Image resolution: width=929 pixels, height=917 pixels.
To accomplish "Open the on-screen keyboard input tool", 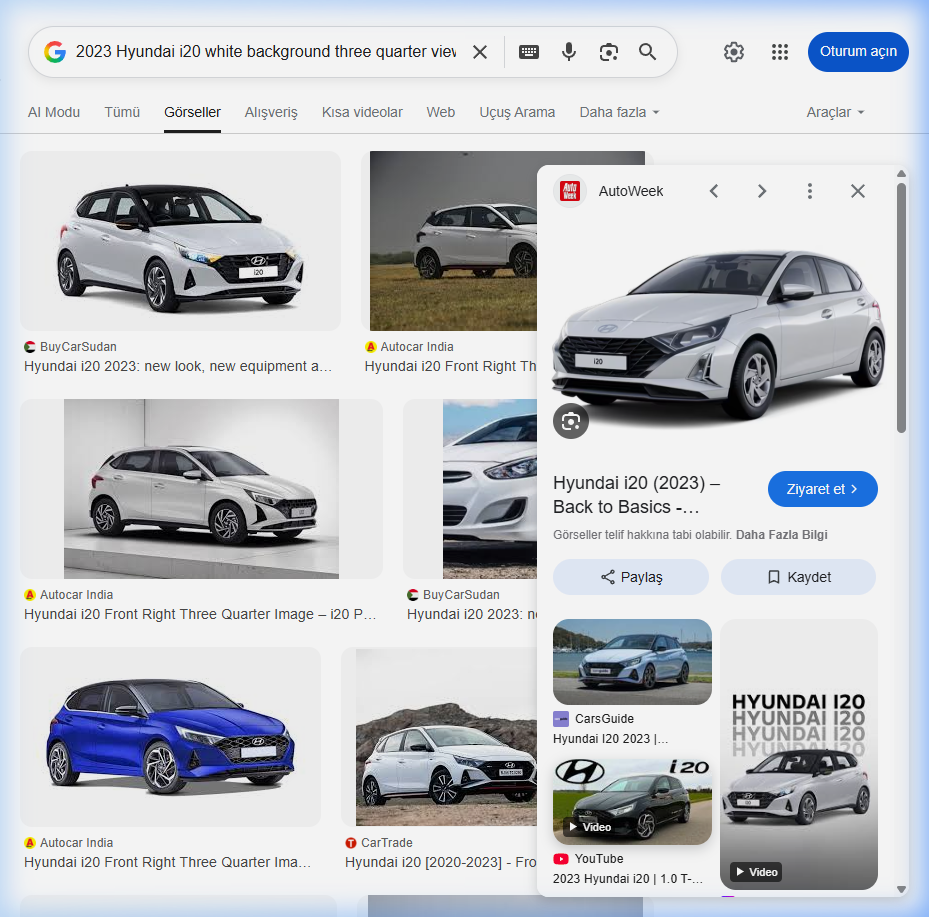I will pyautogui.click(x=528, y=52).
